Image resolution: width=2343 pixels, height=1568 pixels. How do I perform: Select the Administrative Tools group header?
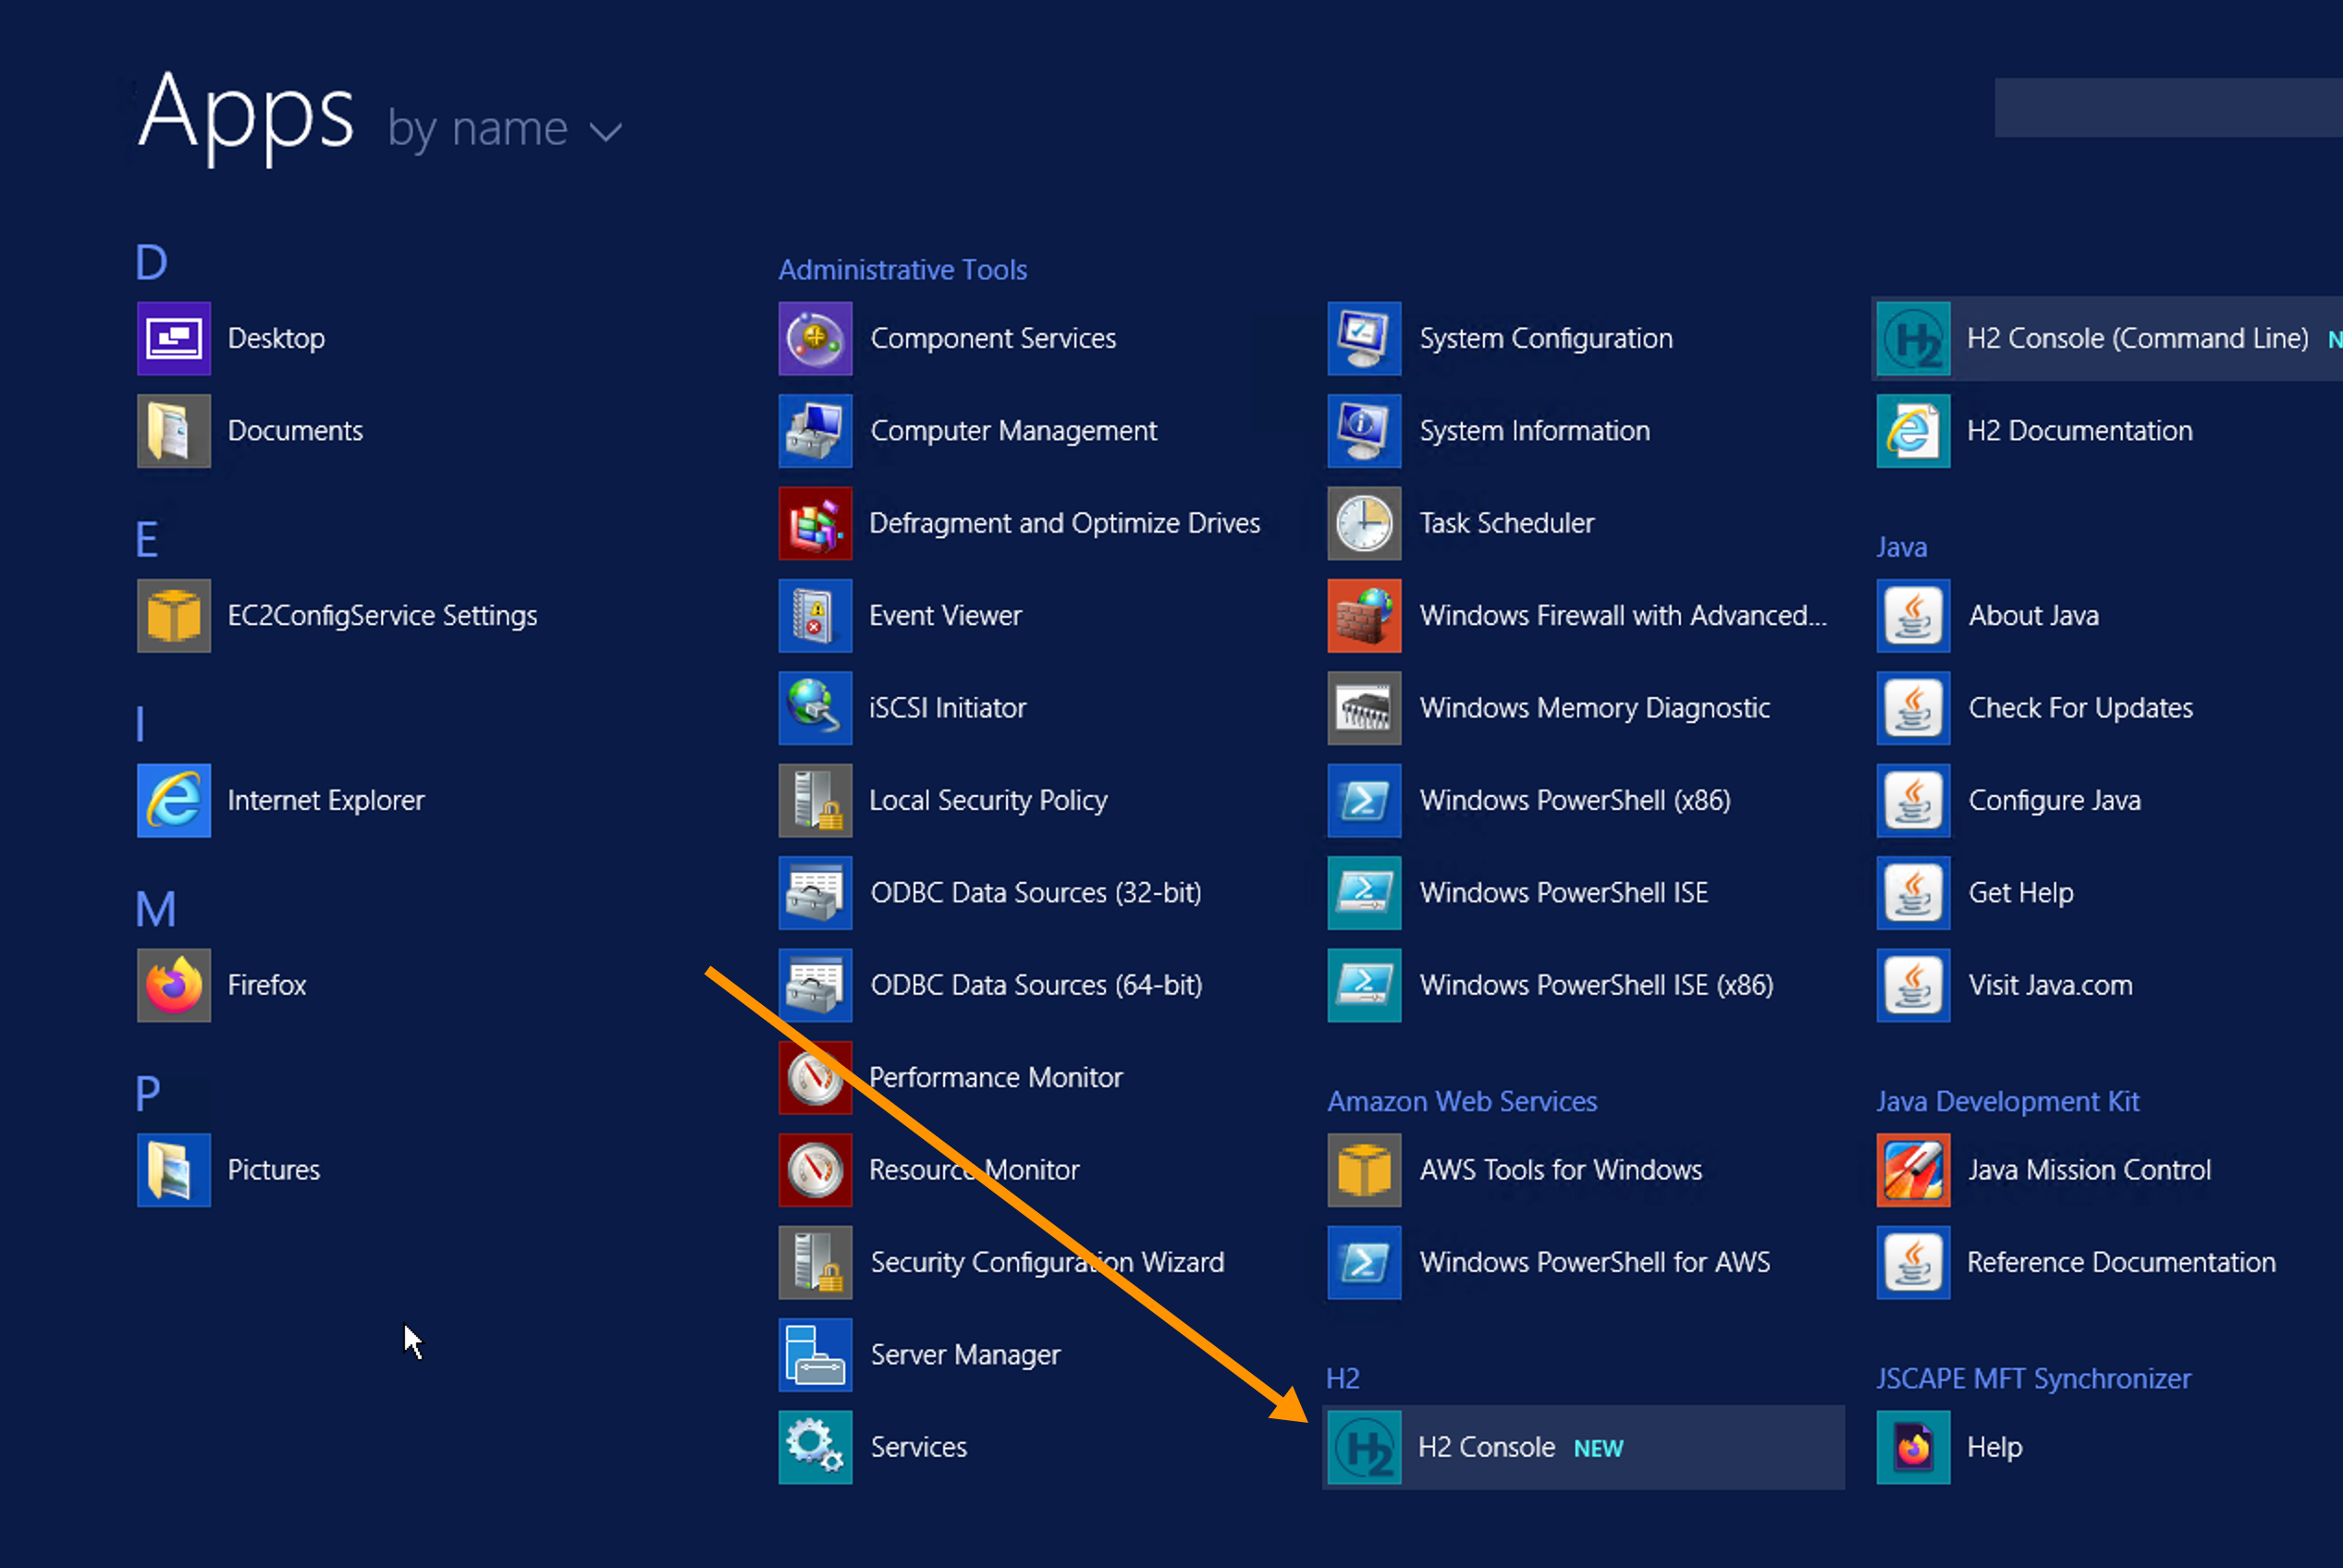coord(902,270)
